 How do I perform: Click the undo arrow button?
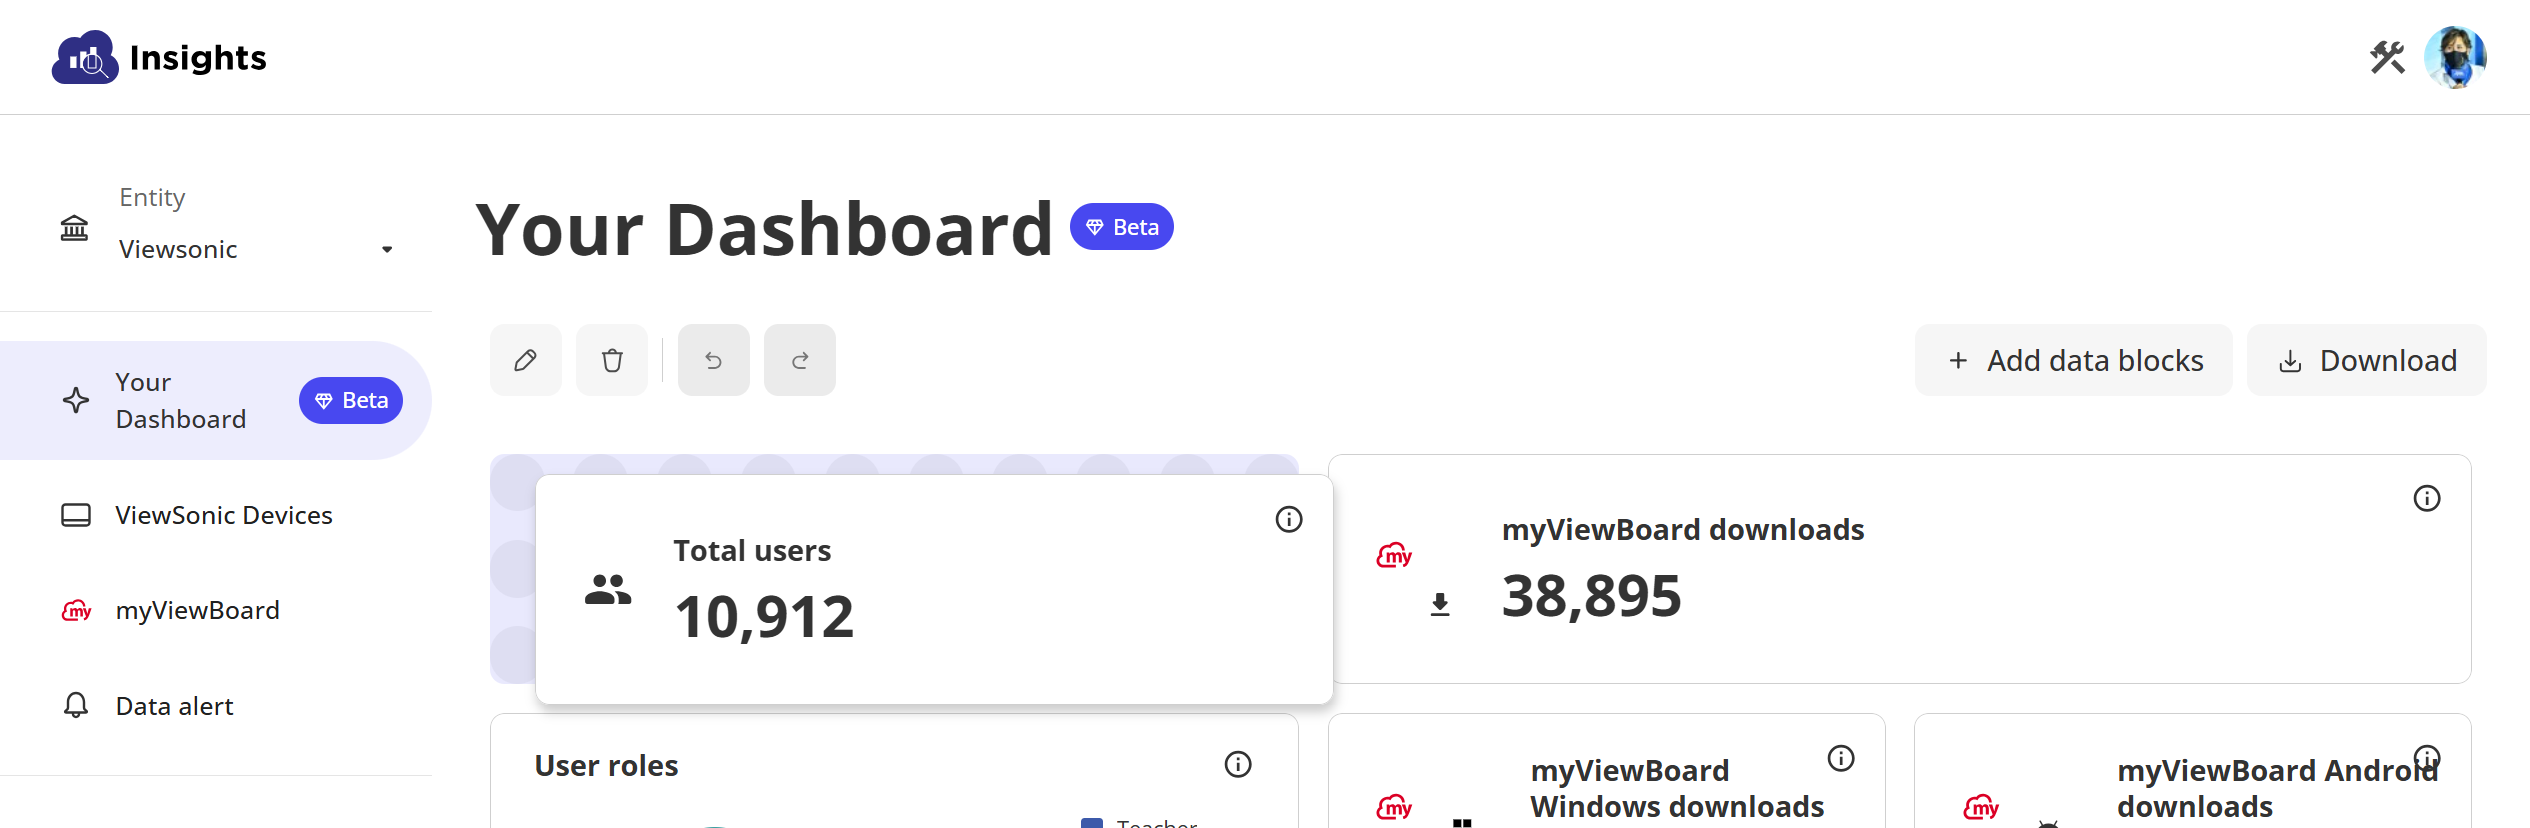click(714, 360)
